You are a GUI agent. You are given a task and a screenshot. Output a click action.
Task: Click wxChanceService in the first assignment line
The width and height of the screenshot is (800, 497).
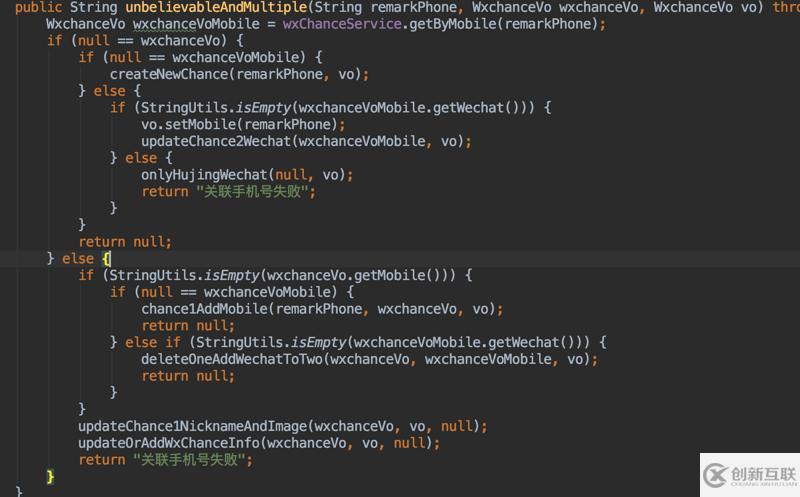click(x=342, y=24)
